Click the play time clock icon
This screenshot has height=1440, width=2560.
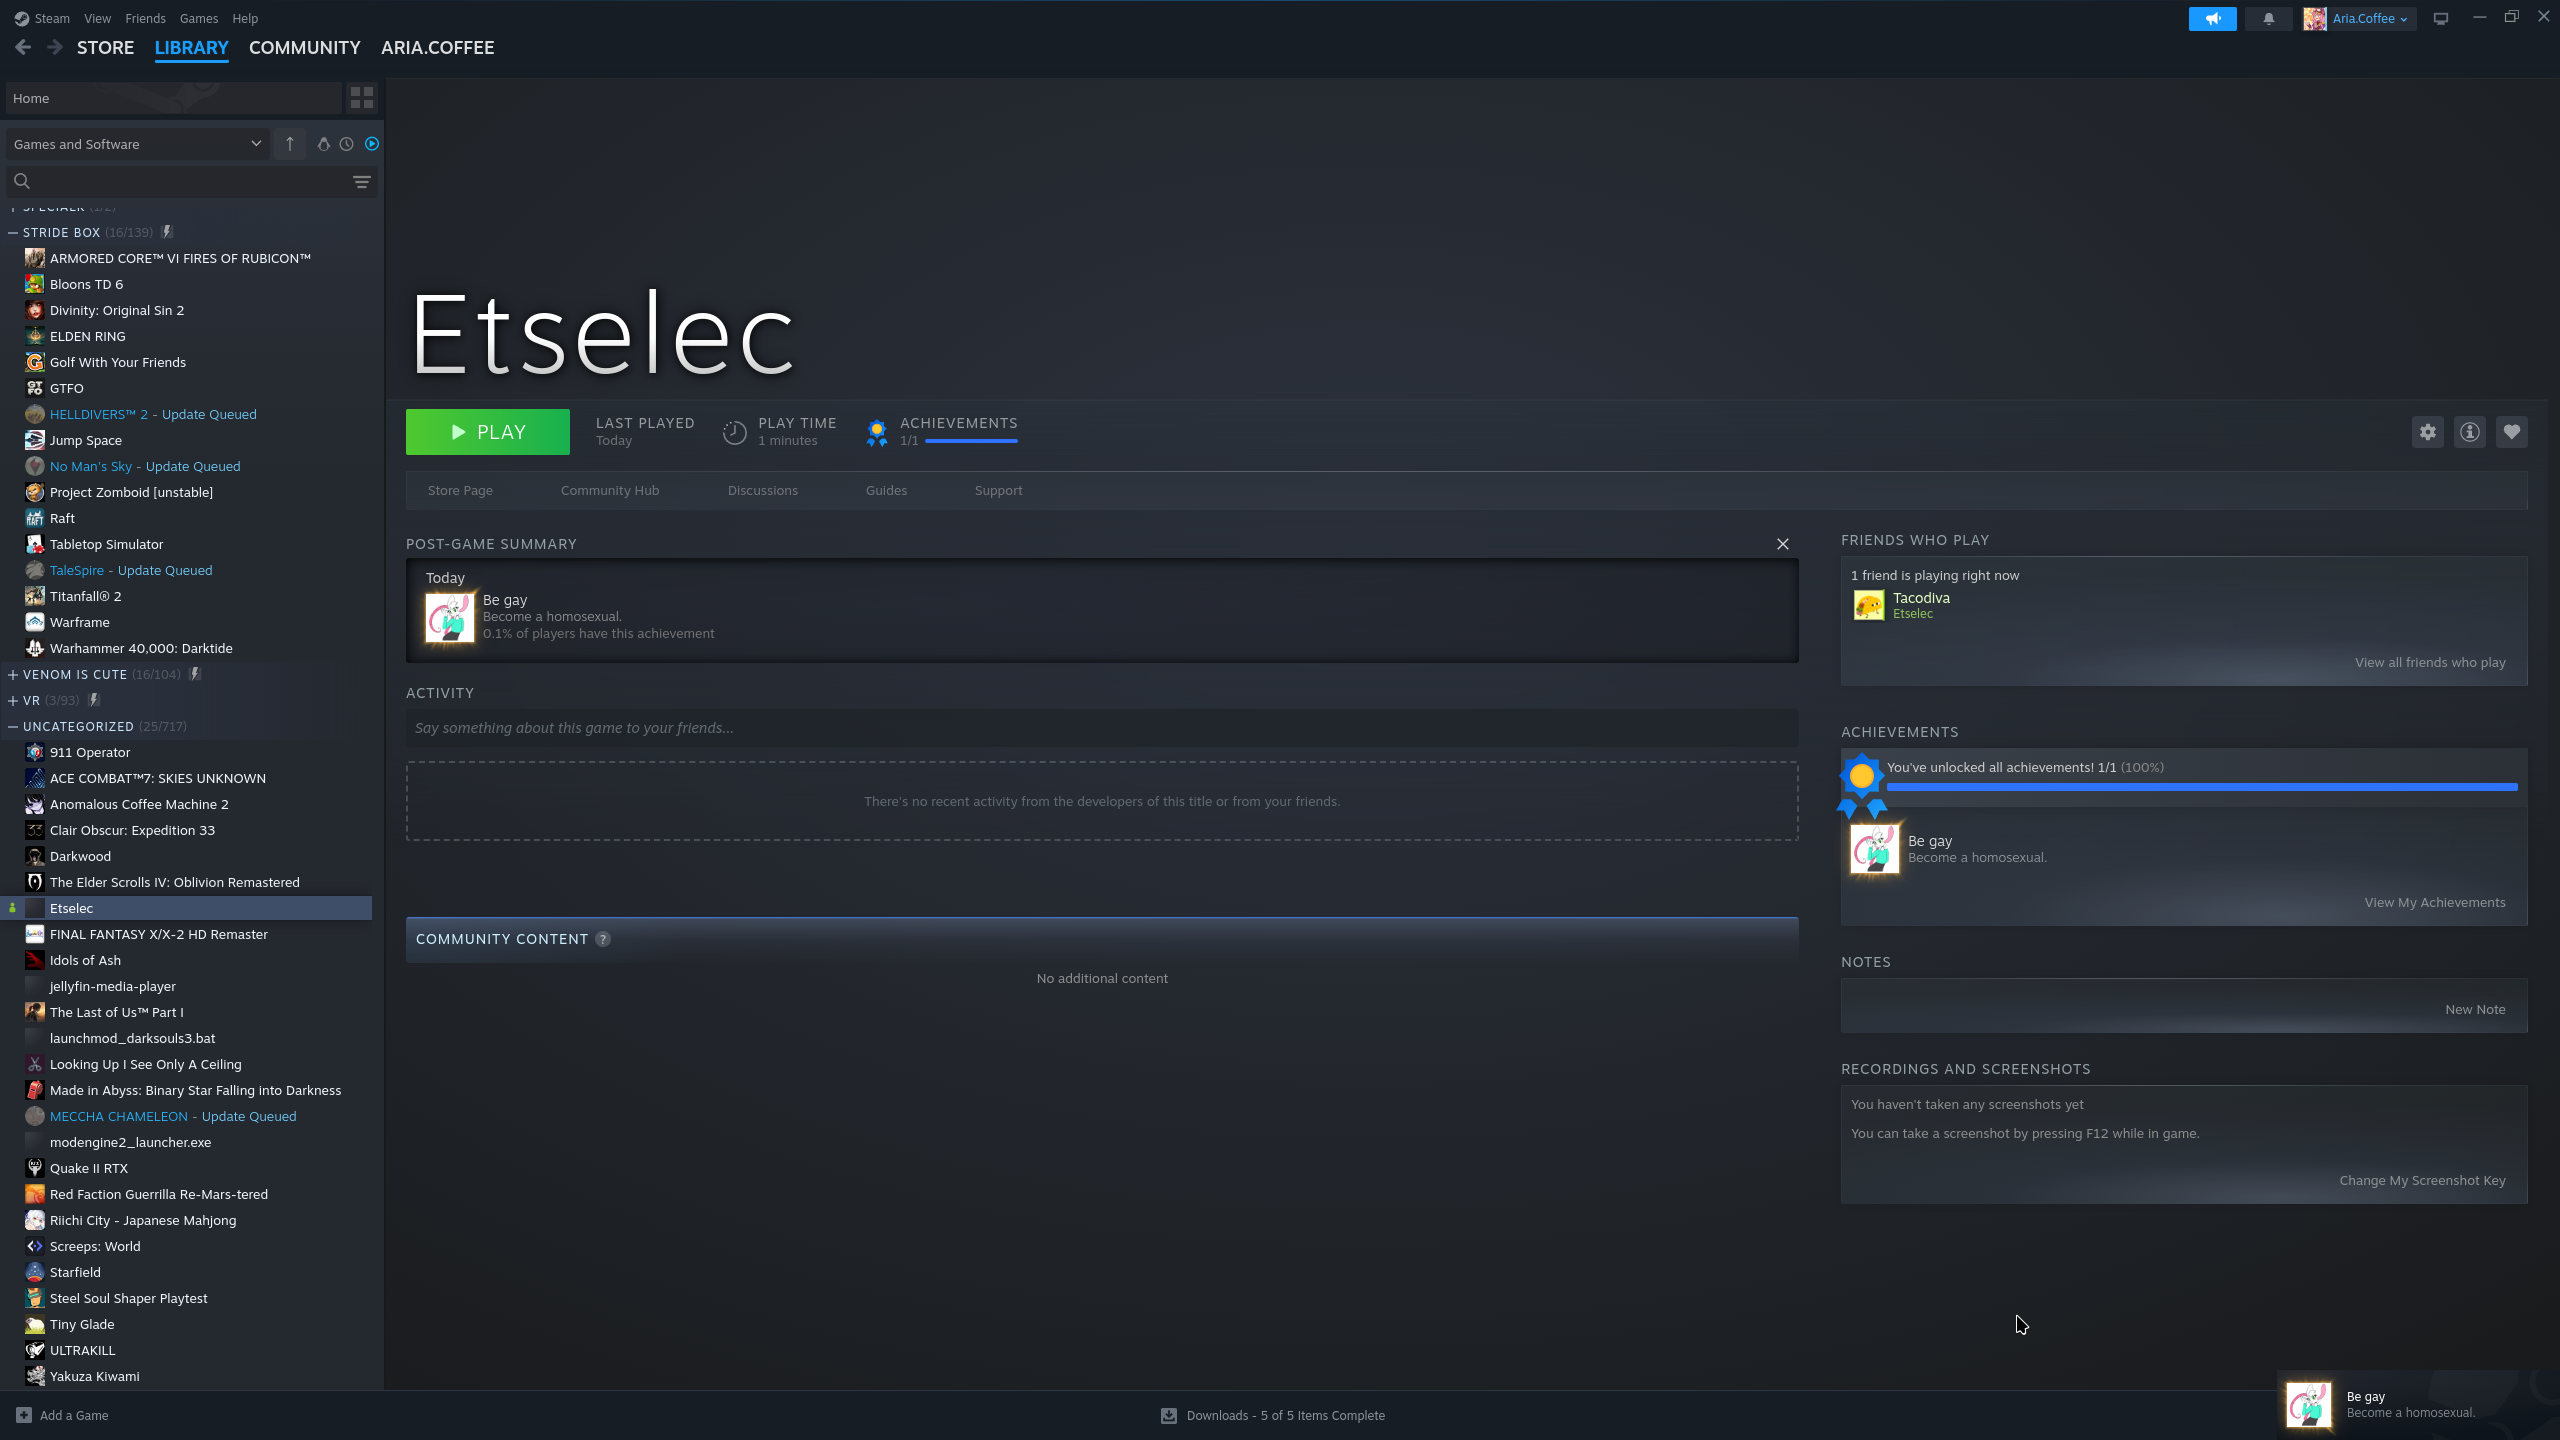click(x=735, y=432)
